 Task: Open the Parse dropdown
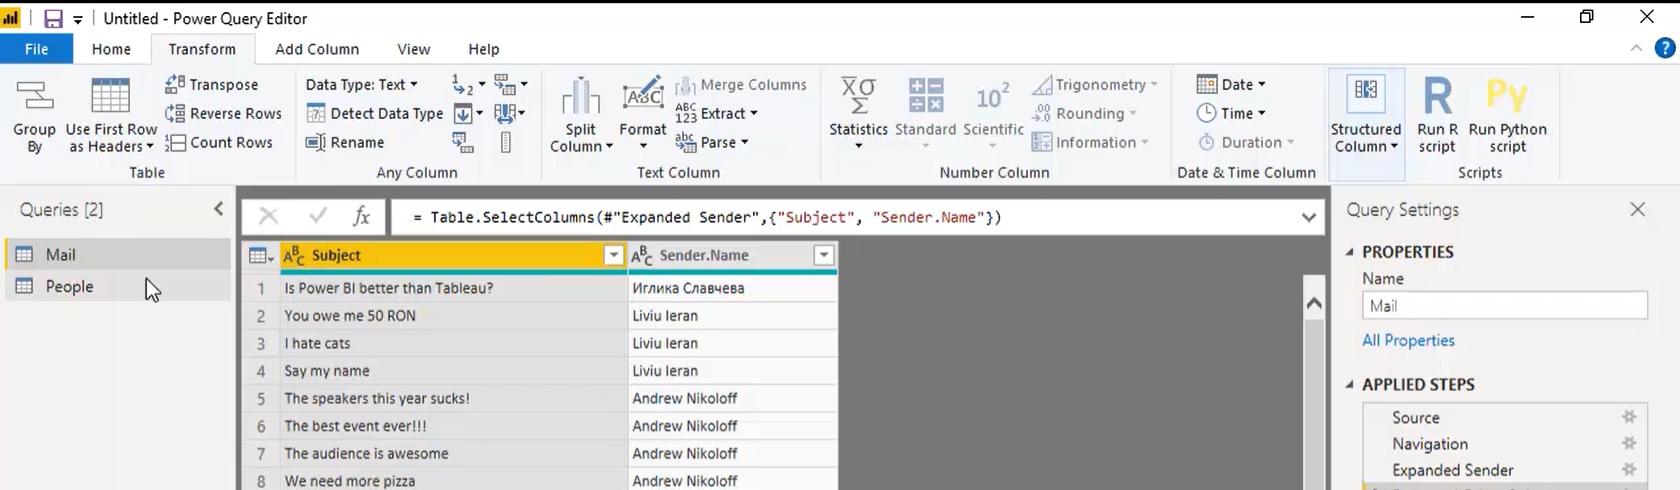pos(712,142)
